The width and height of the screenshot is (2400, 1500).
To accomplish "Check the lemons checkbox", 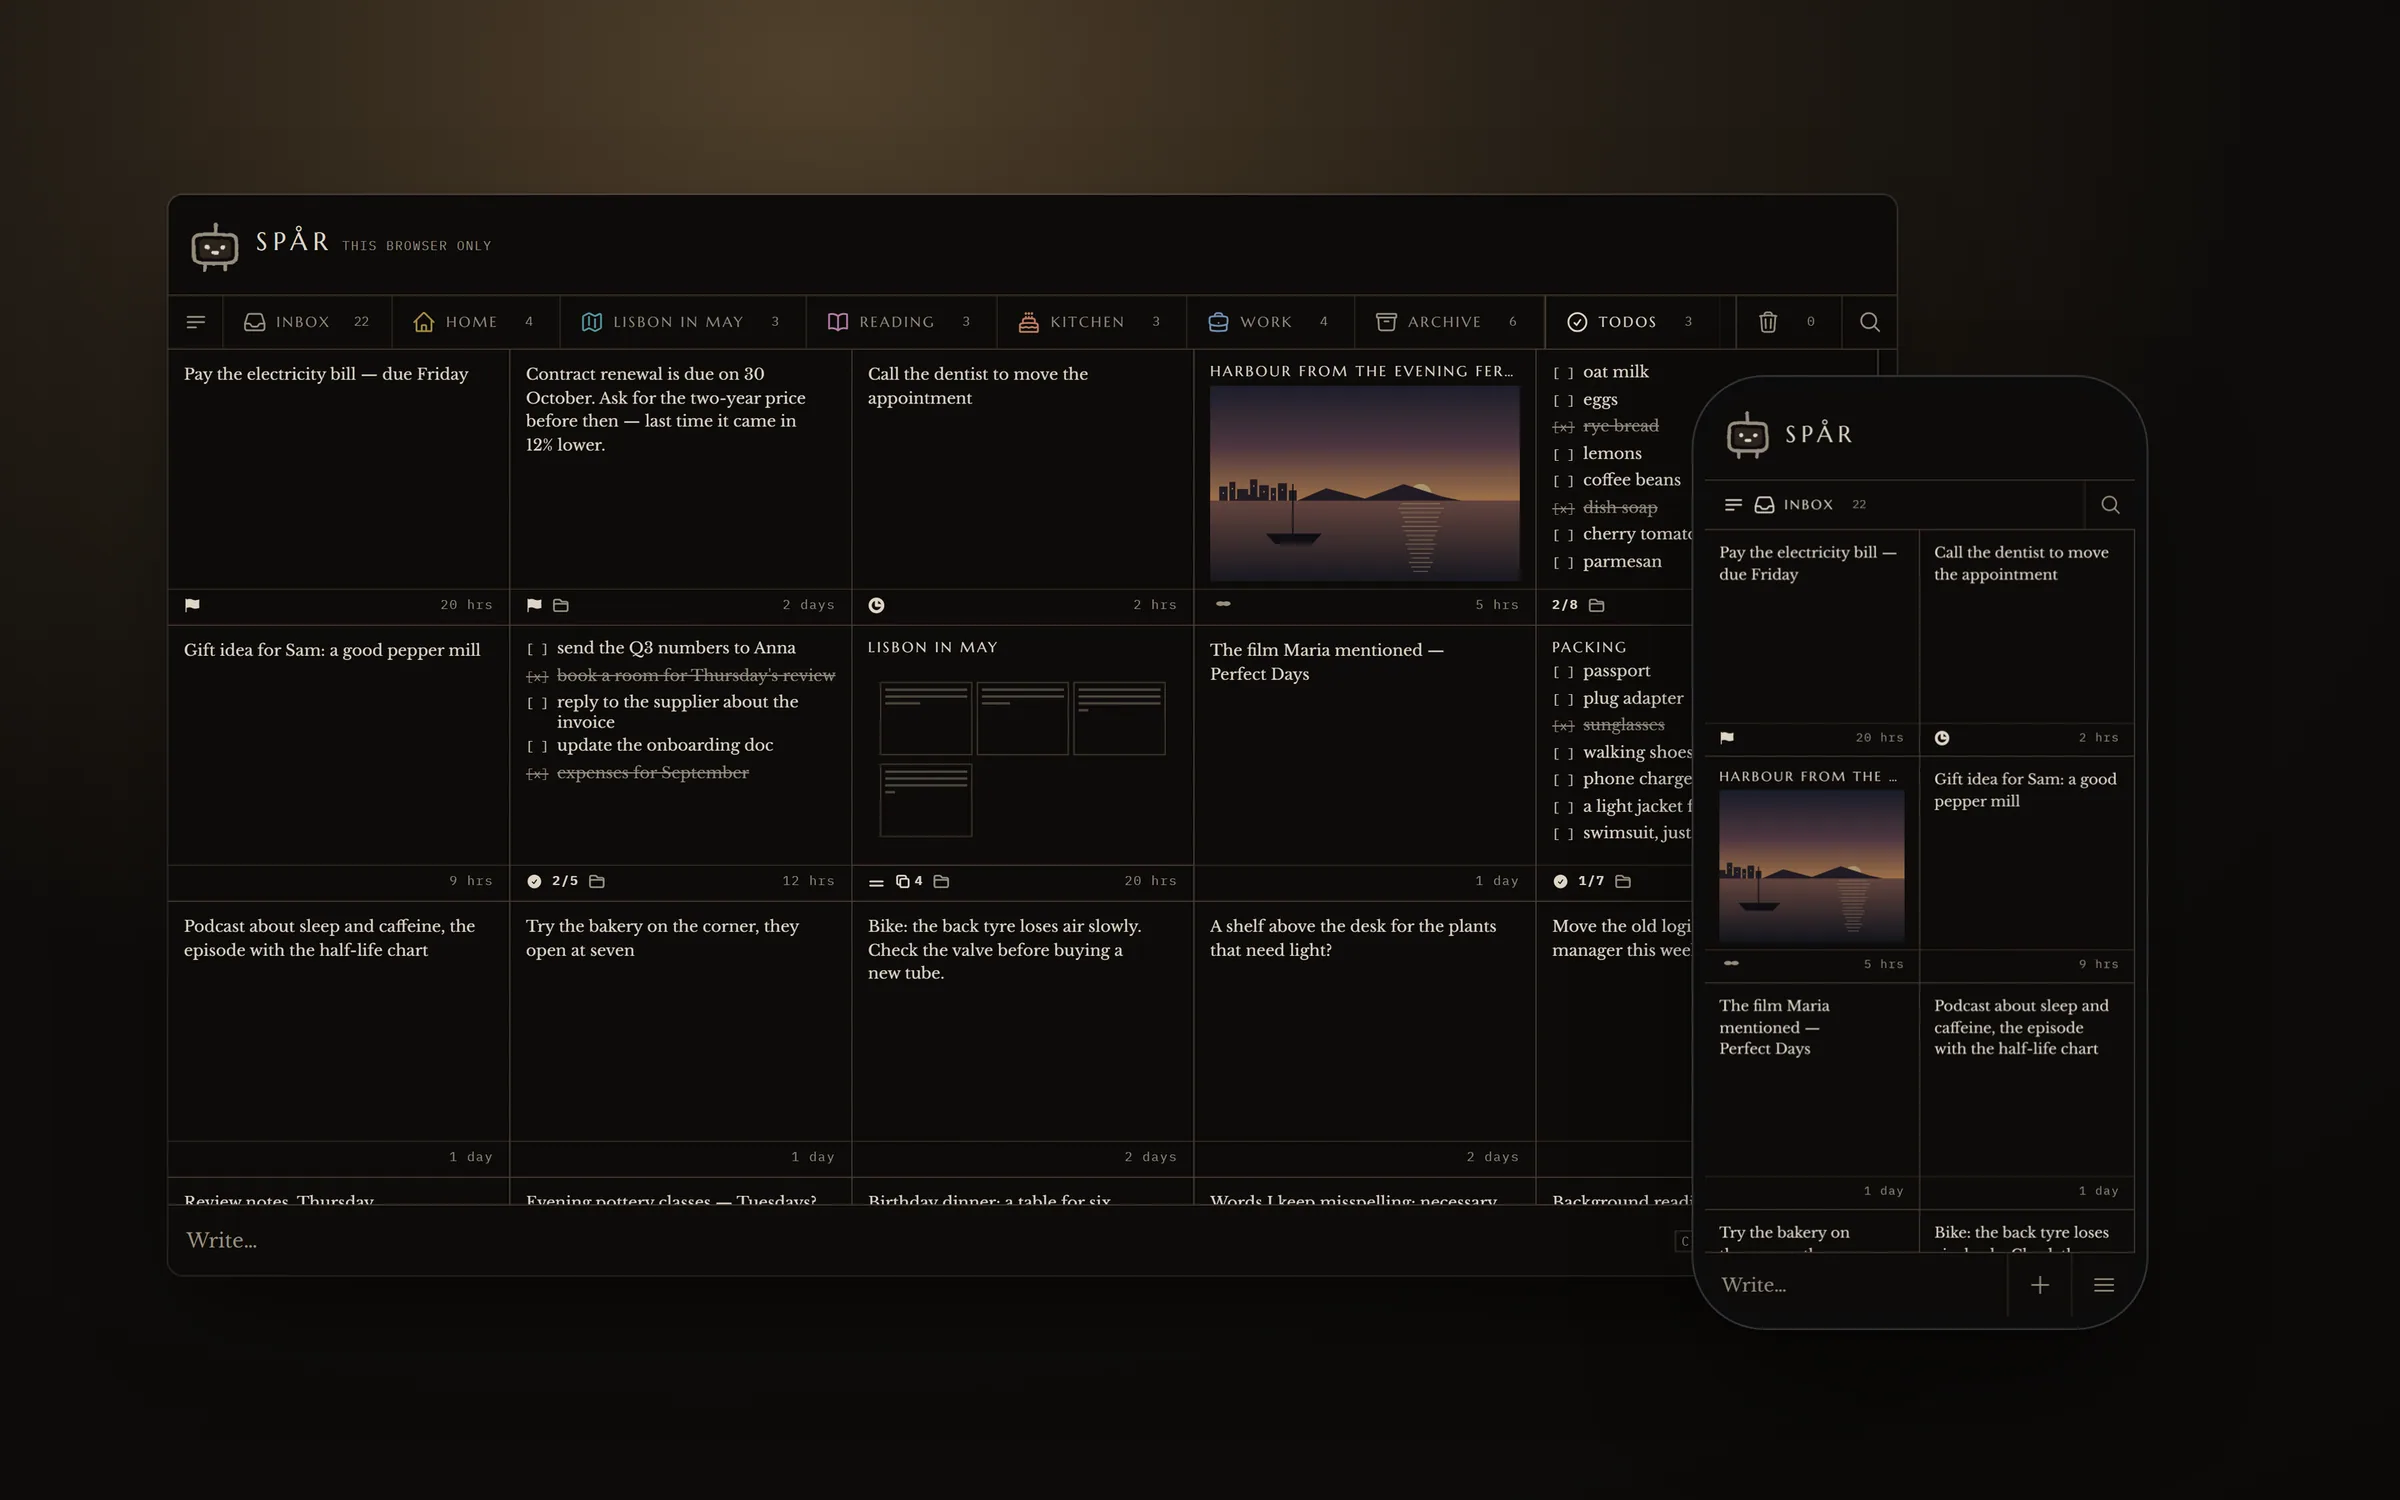I will 1563,454.
